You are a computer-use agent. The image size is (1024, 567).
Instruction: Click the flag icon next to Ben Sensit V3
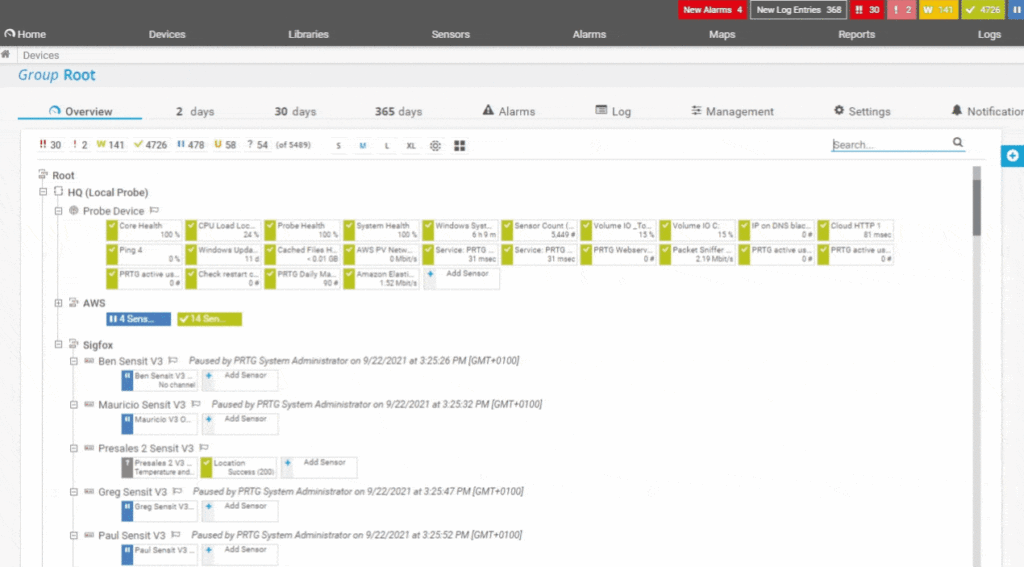pyautogui.click(x=173, y=360)
